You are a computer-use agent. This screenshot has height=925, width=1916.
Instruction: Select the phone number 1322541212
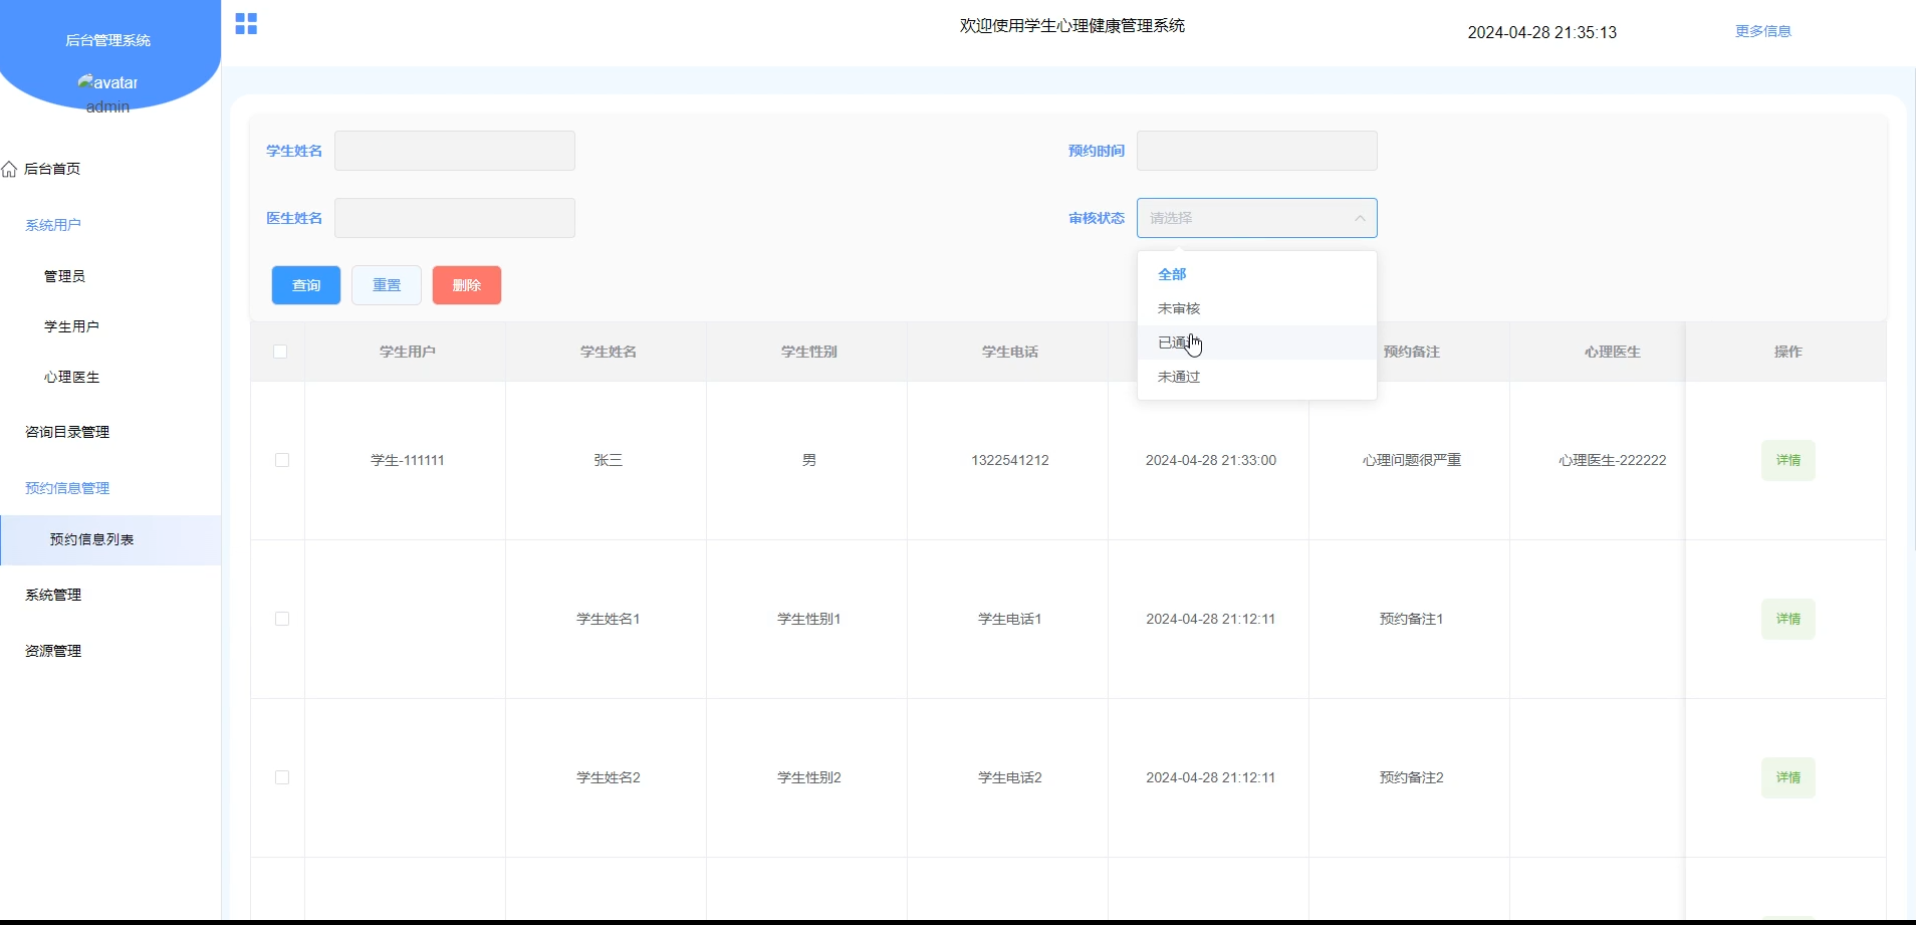pos(1010,460)
